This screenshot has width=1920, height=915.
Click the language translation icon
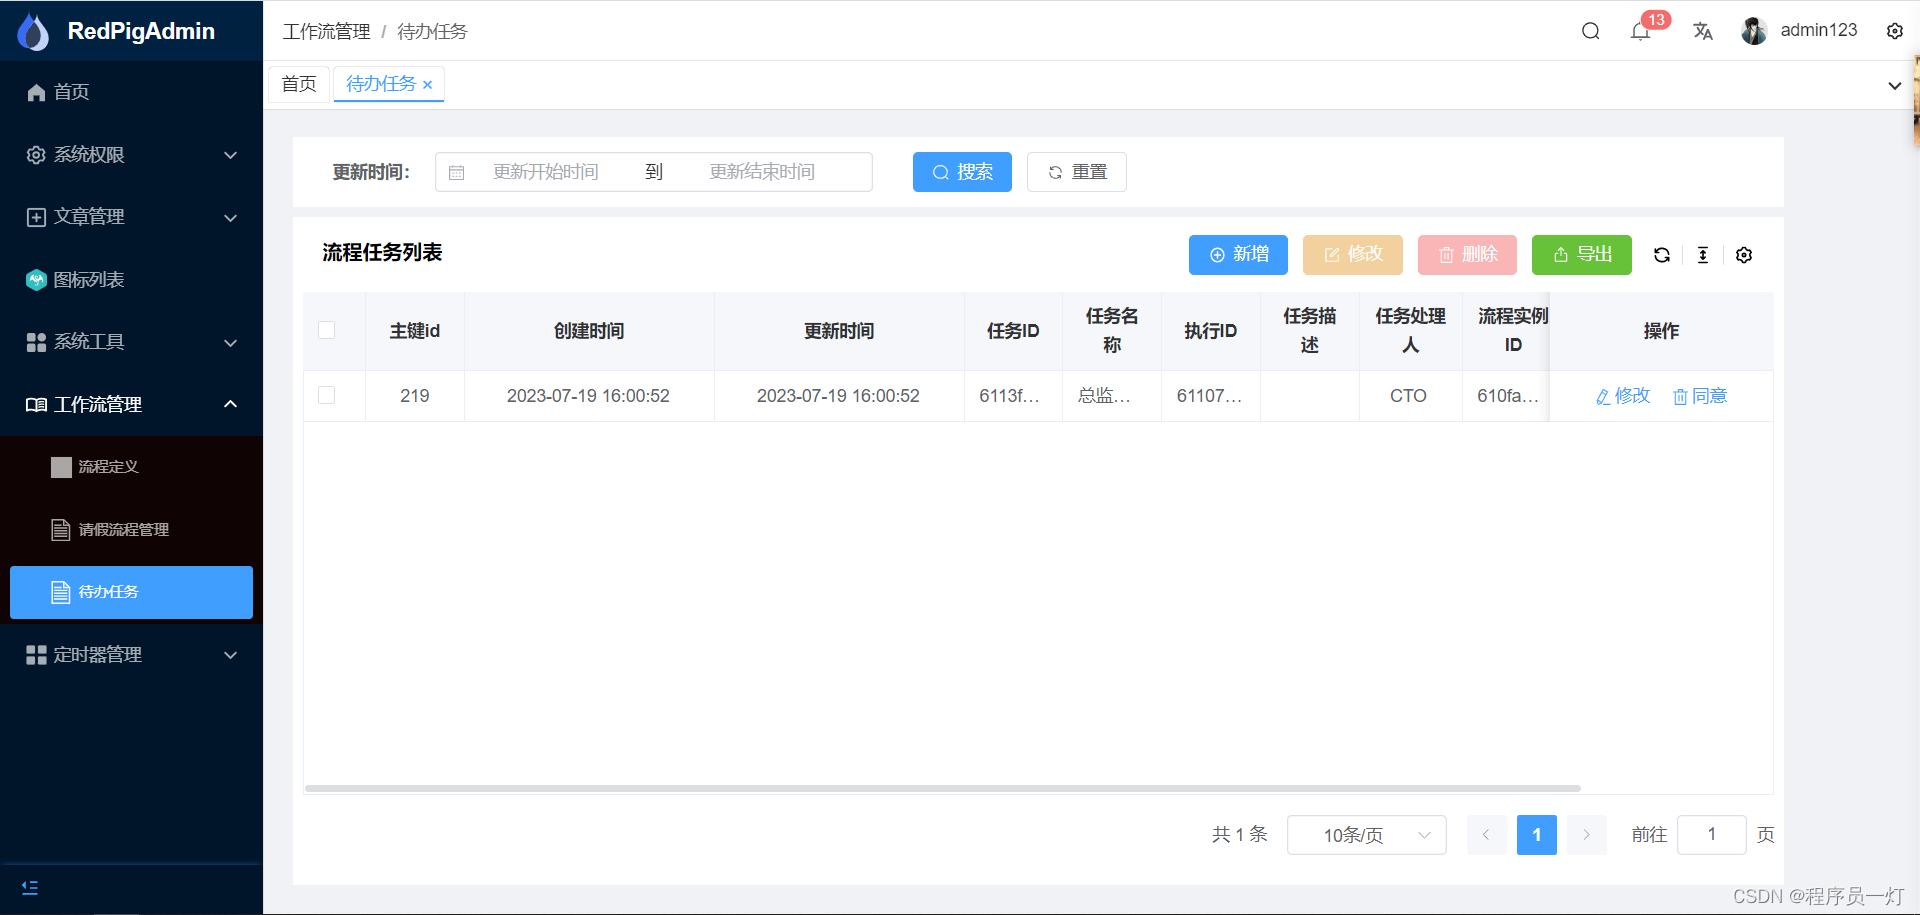1703,31
